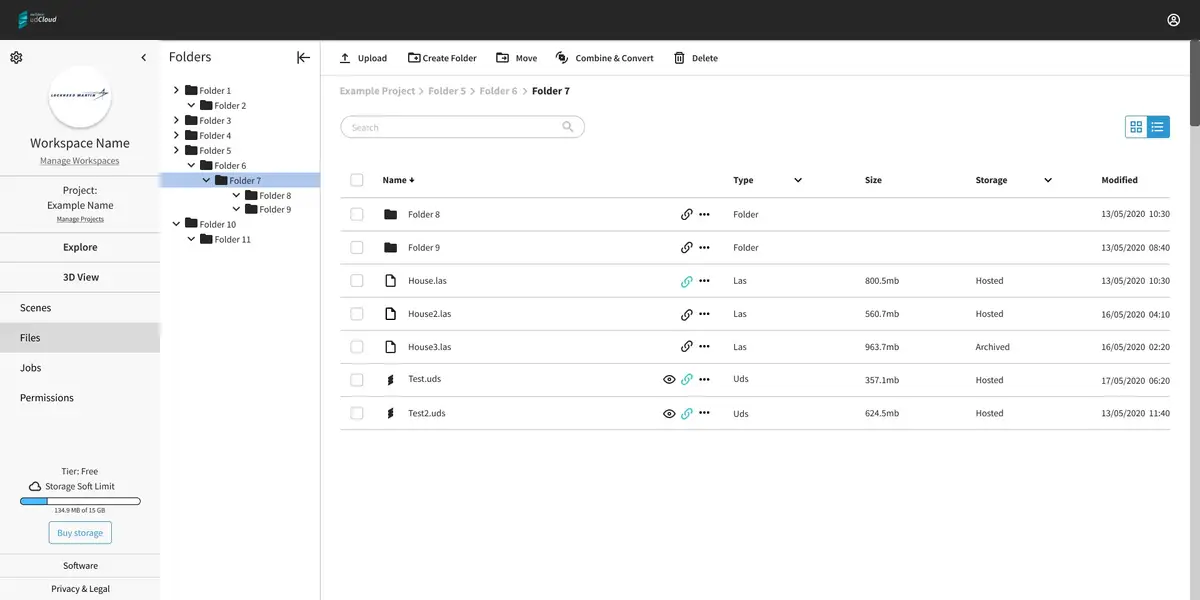Click the link icon for Test.uds
This screenshot has height=600, width=1200.
687,380
